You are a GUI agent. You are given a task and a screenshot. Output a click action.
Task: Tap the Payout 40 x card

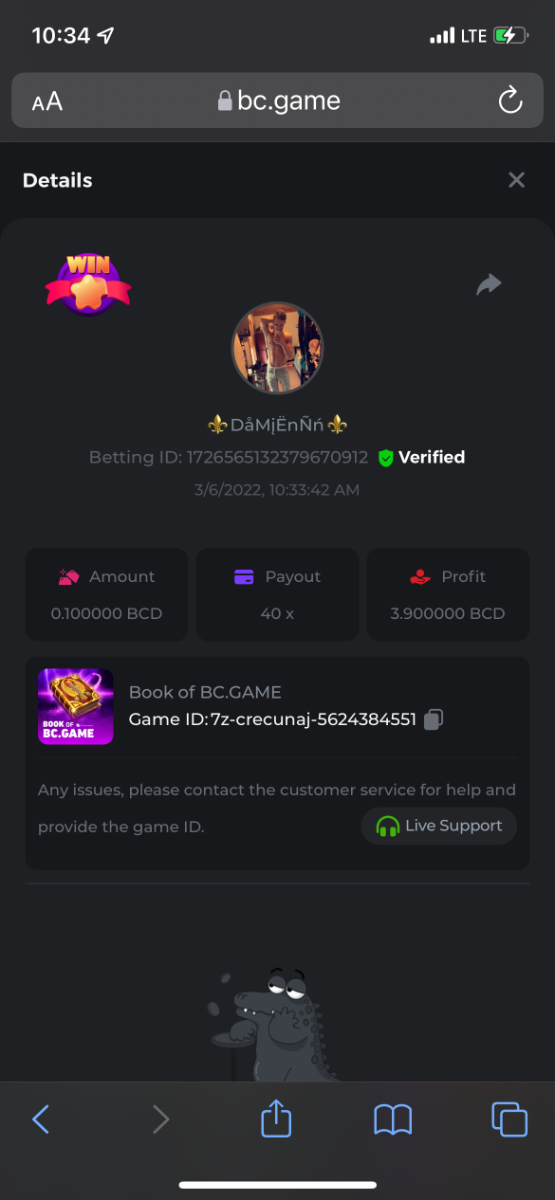point(277,594)
